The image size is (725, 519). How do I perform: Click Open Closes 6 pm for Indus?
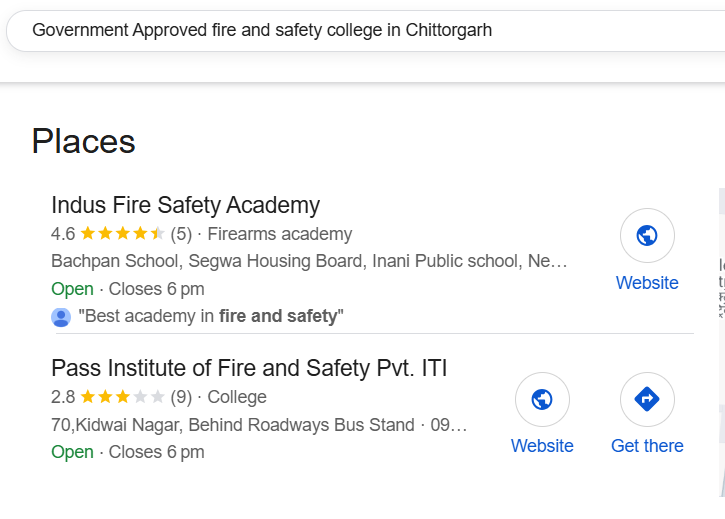click(x=128, y=289)
